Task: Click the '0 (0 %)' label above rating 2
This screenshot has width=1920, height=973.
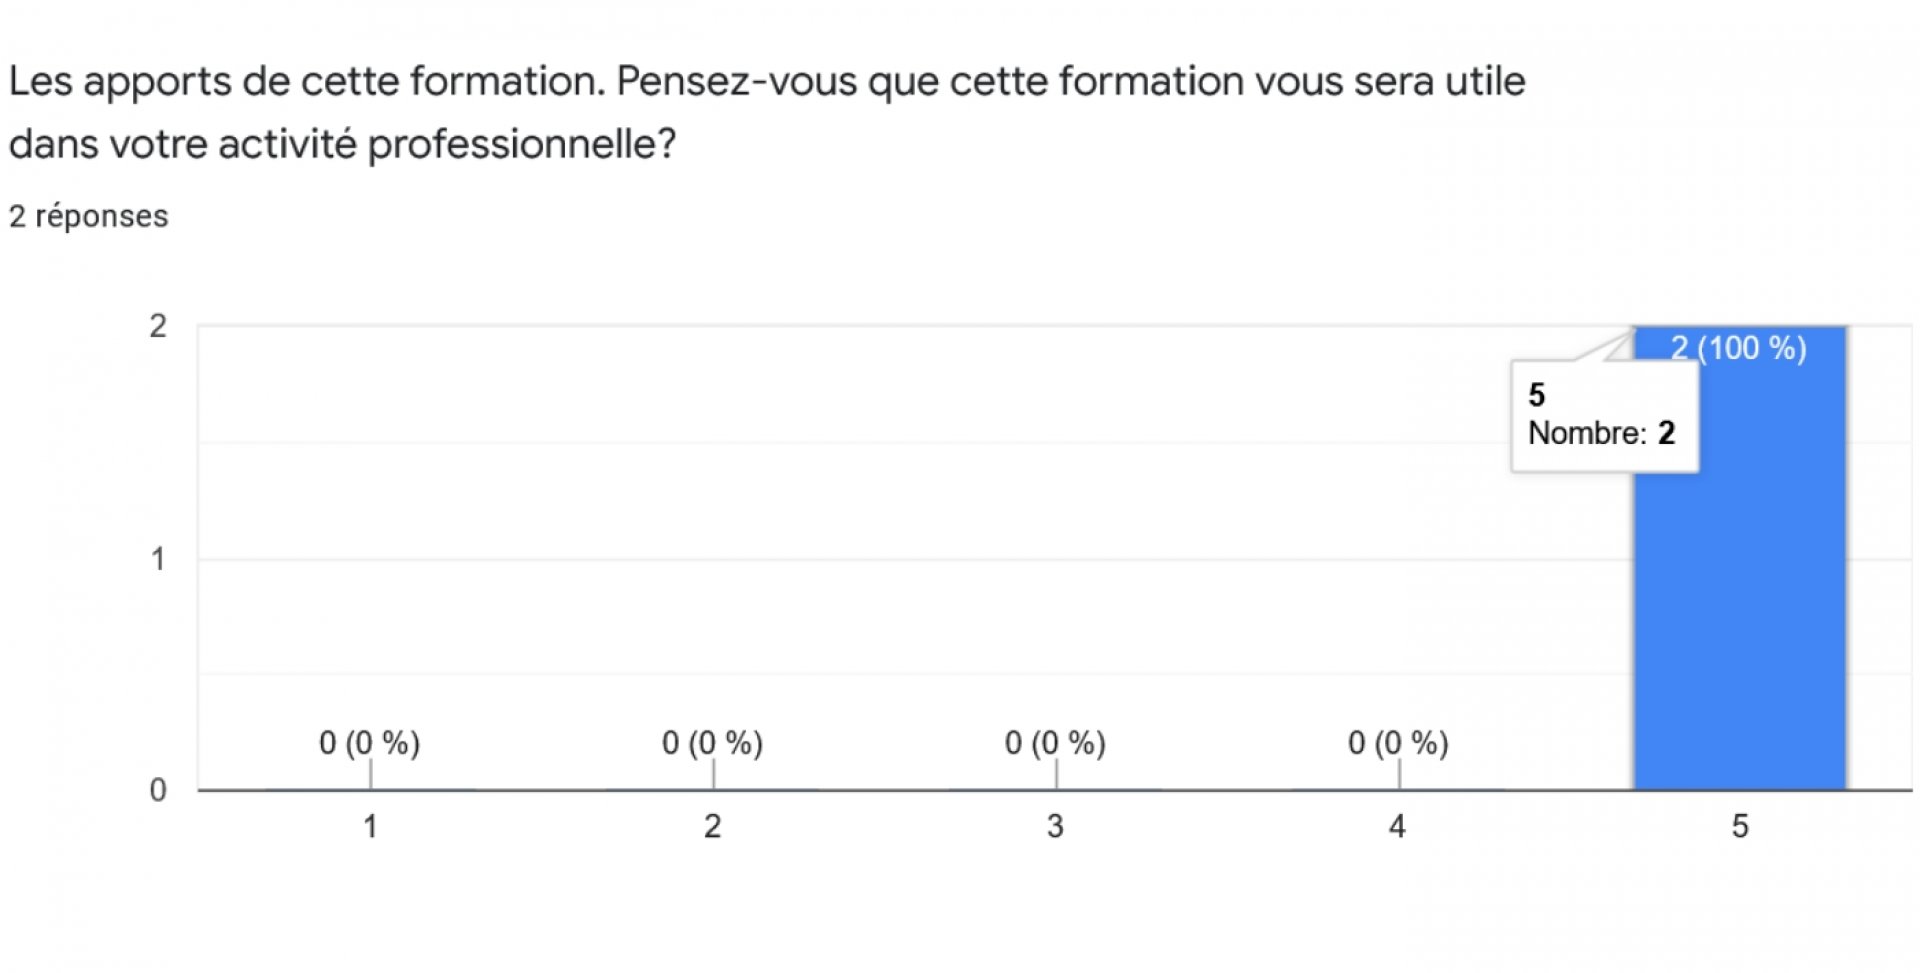Action: (712, 743)
